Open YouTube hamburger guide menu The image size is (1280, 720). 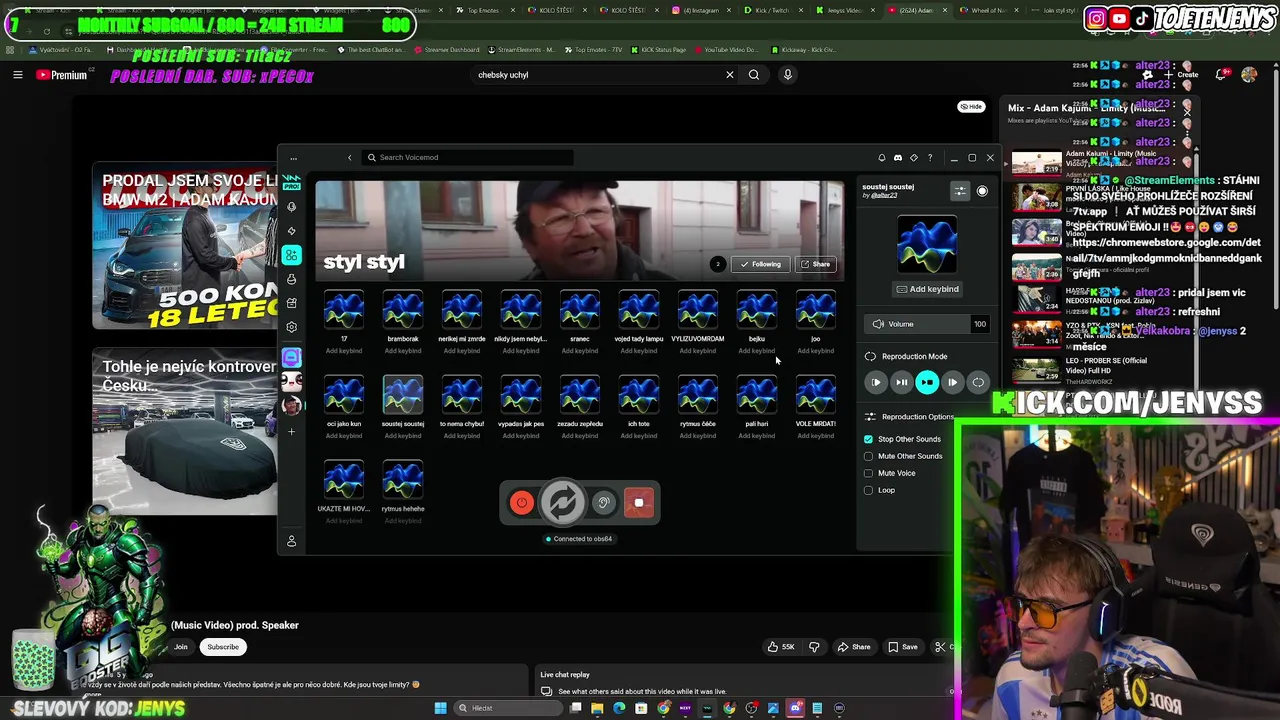(x=17, y=75)
